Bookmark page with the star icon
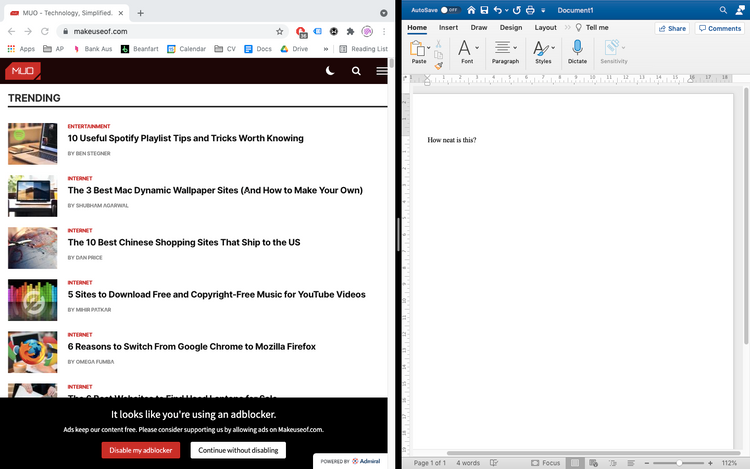The image size is (750, 469). pyautogui.click(x=279, y=31)
